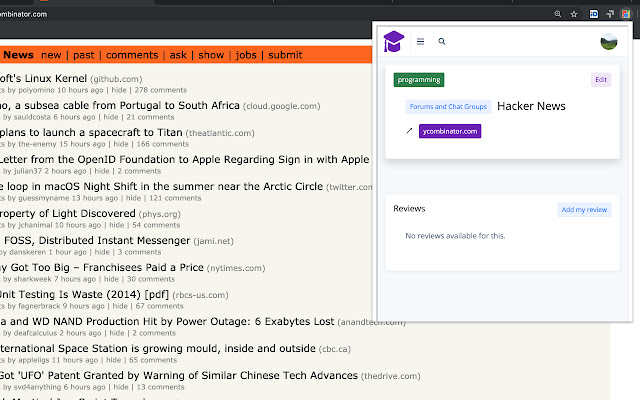The image size is (640, 400).
Task: Open user sauldcosta's profile link
Action: click(32, 117)
